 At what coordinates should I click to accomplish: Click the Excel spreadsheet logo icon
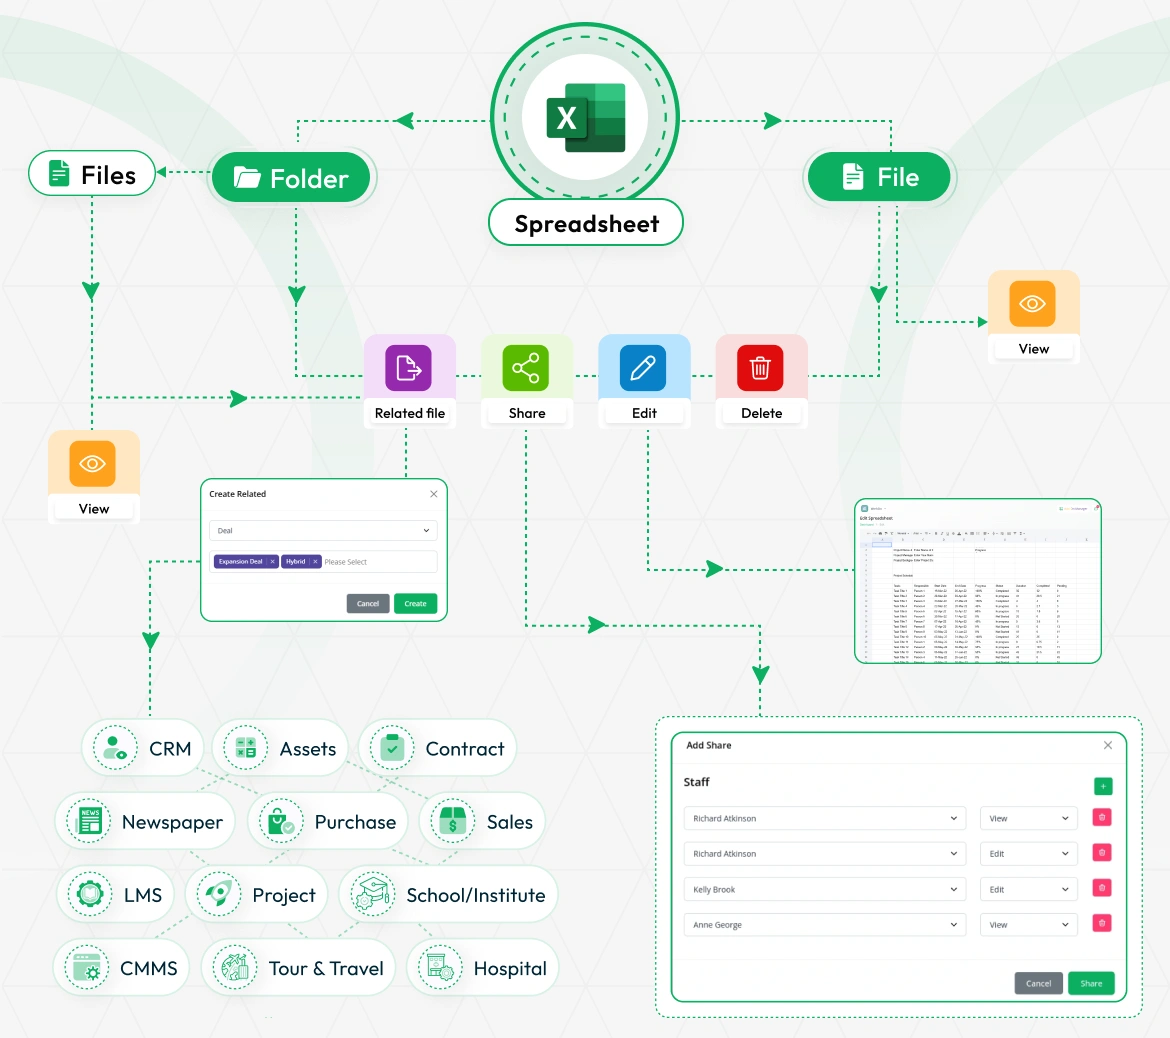coord(586,118)
